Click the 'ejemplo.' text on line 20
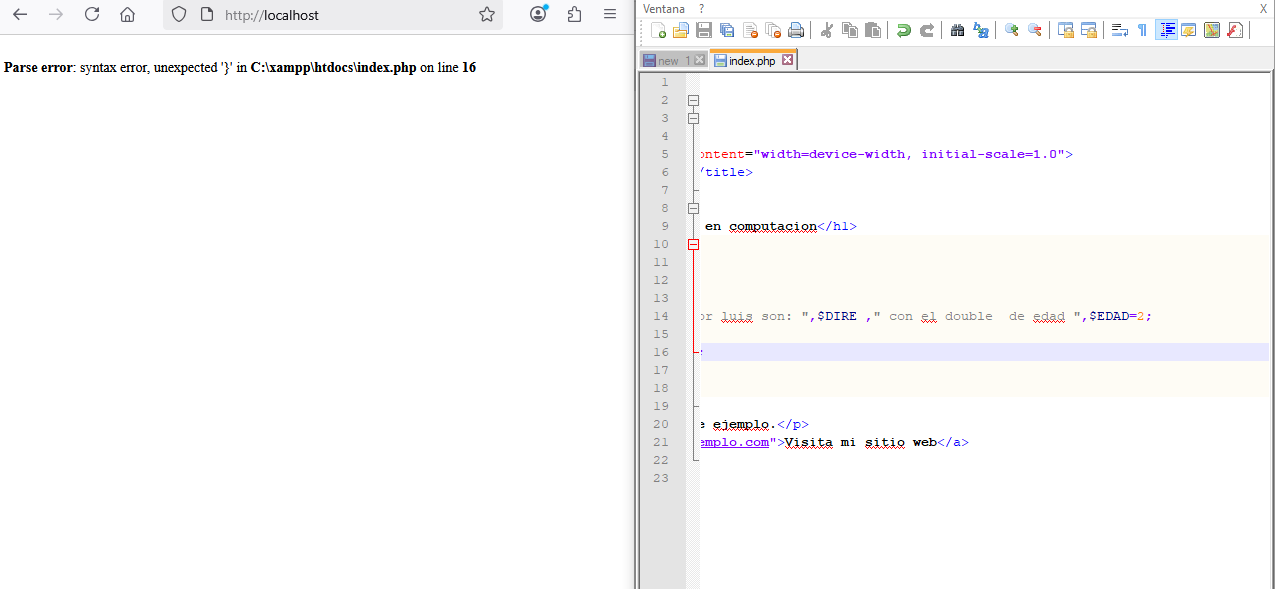 (x=744, y=424)
